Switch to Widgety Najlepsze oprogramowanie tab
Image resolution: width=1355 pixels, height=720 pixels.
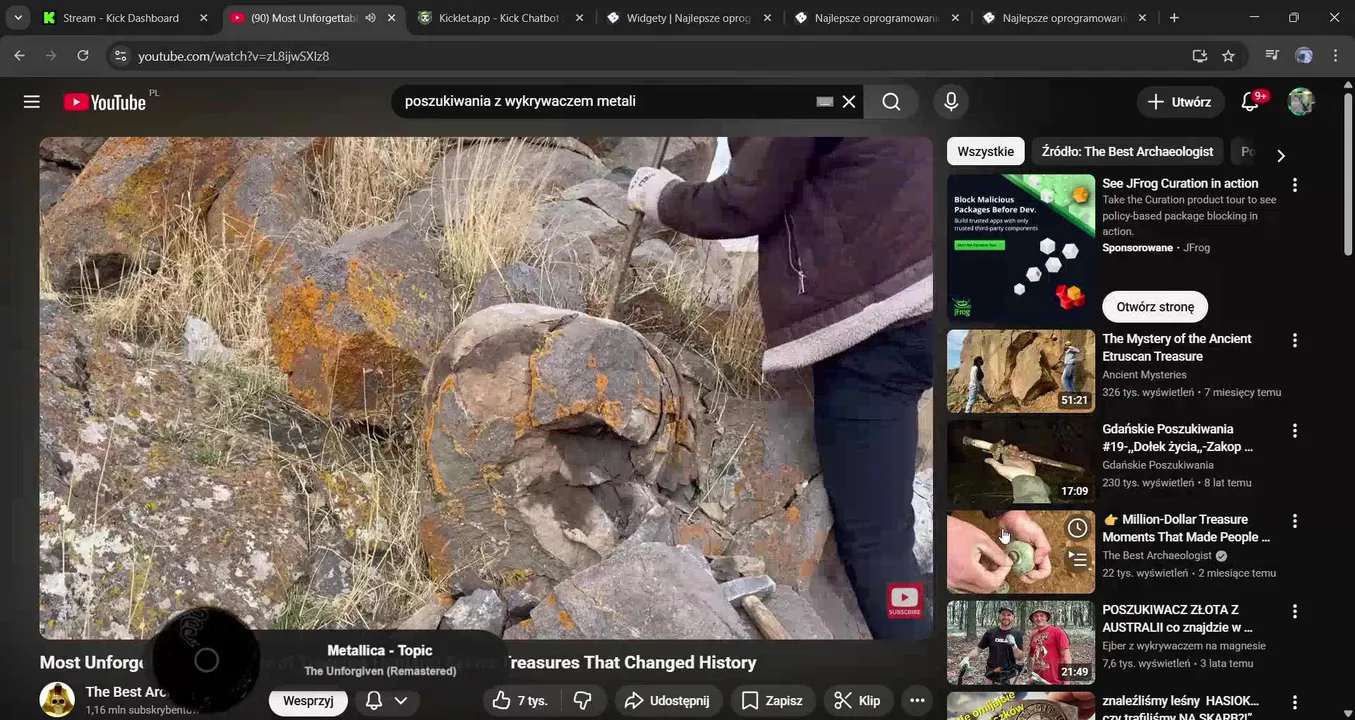pos(690,18)
